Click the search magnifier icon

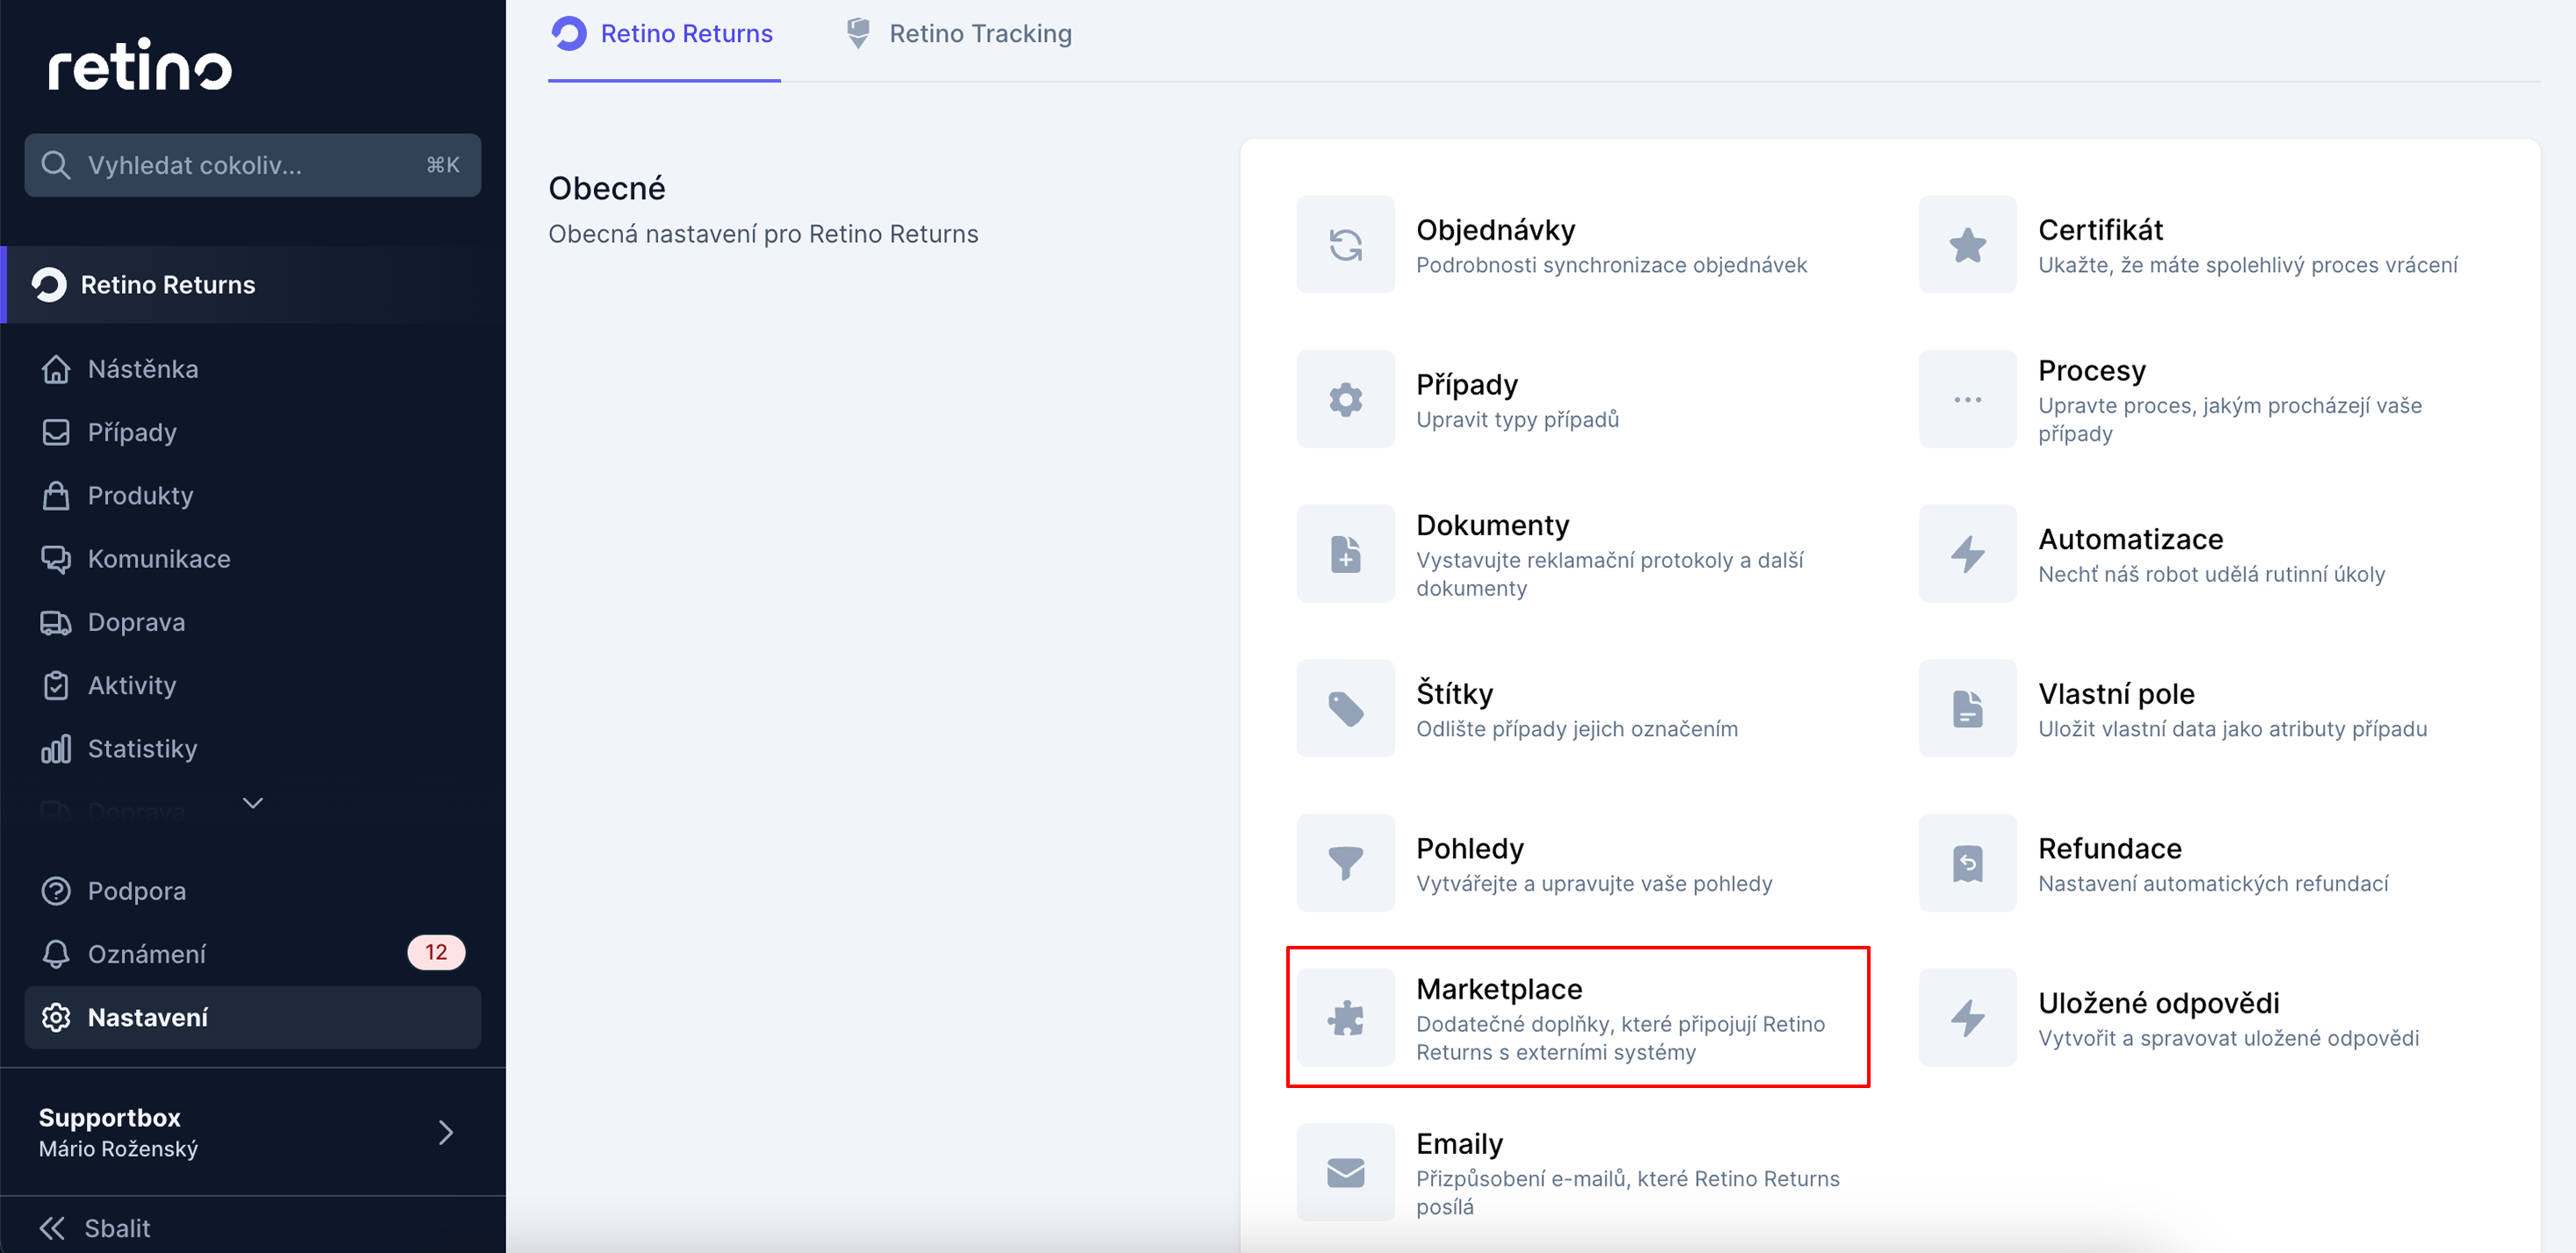56,165
